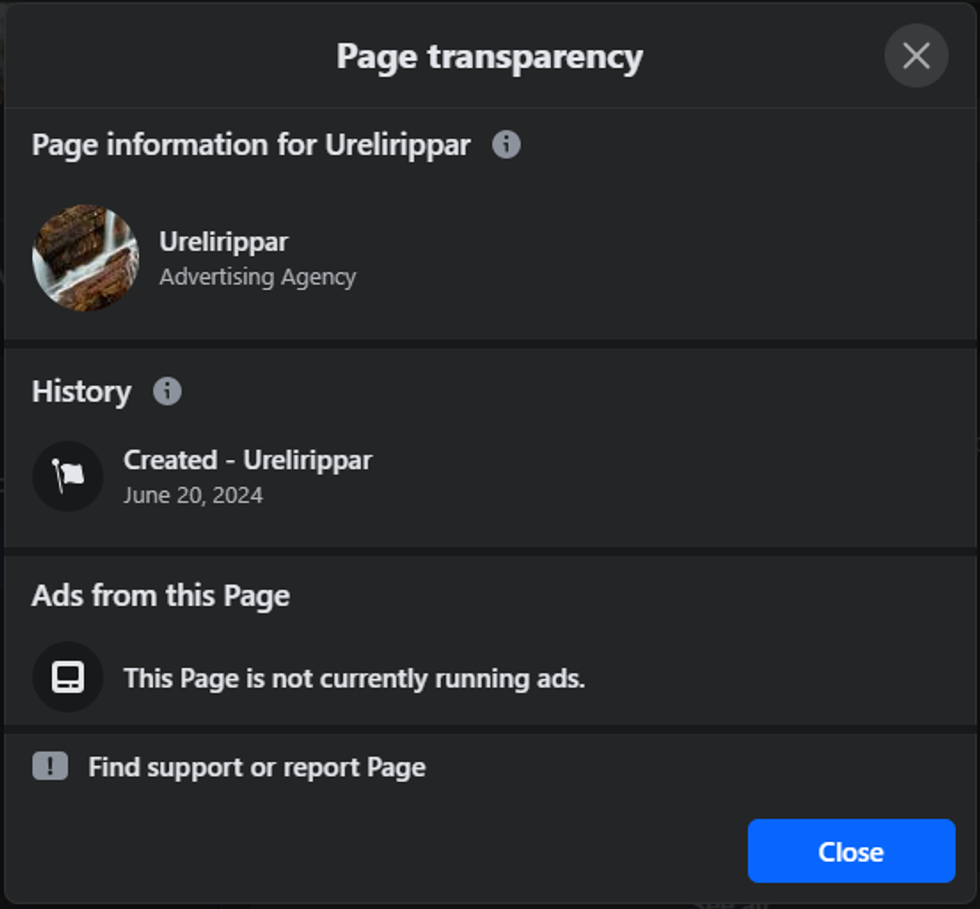Click the Ureliripar page name

223,242
